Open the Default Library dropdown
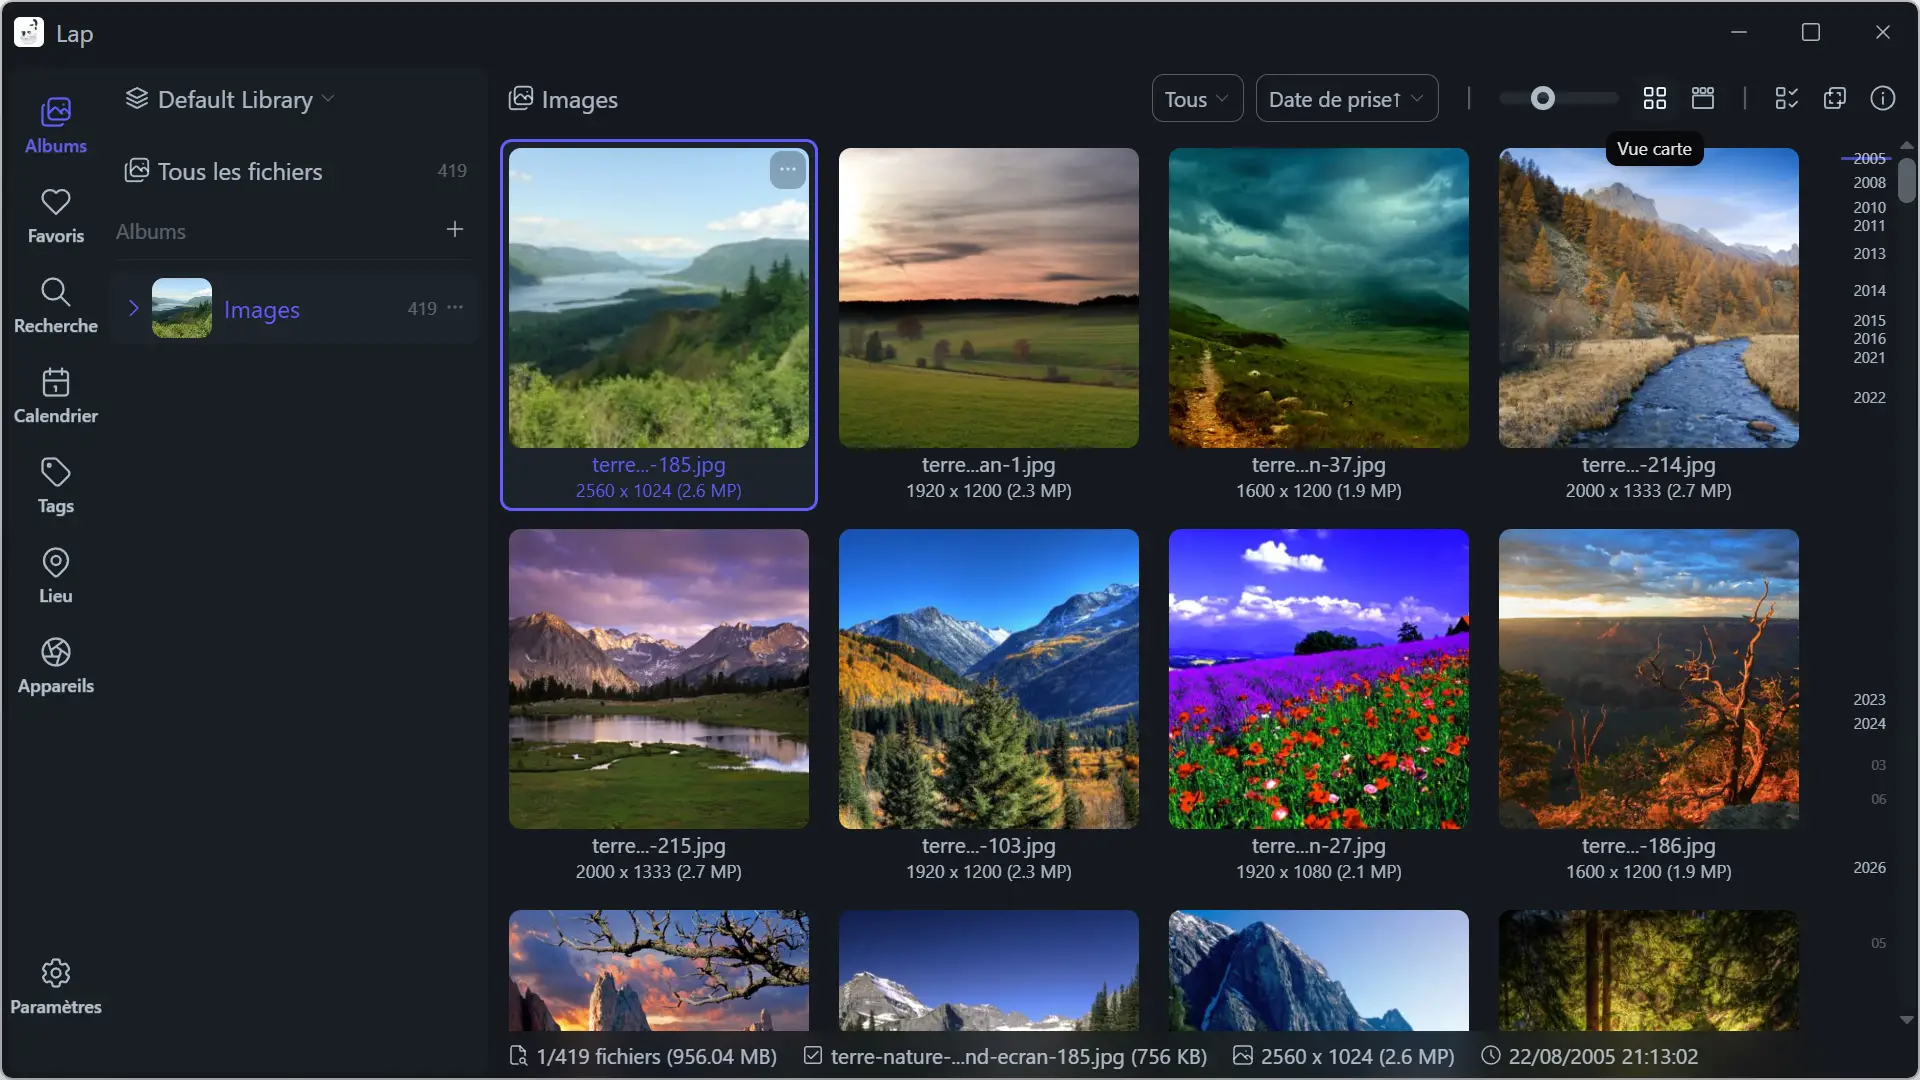This screenshot has width=1920, height=1080. coord(230,99)
